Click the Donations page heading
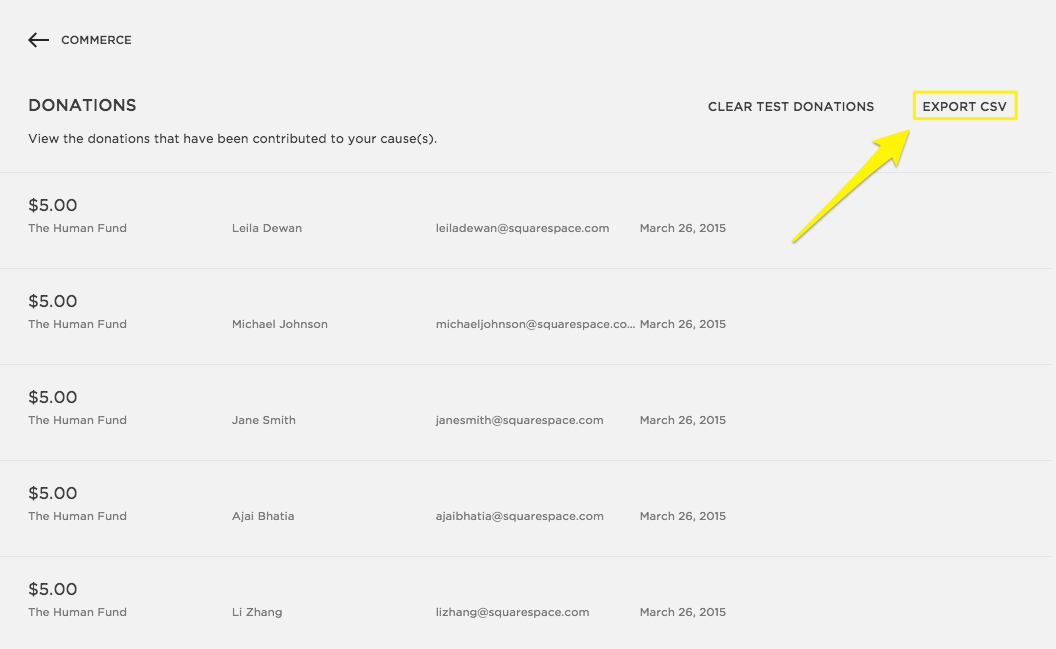The width and height of the screenshot is (1056, 649). click(x=82, y=105)
